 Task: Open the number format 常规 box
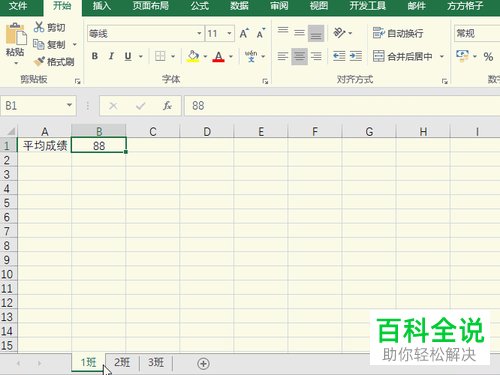click(477, 33)
